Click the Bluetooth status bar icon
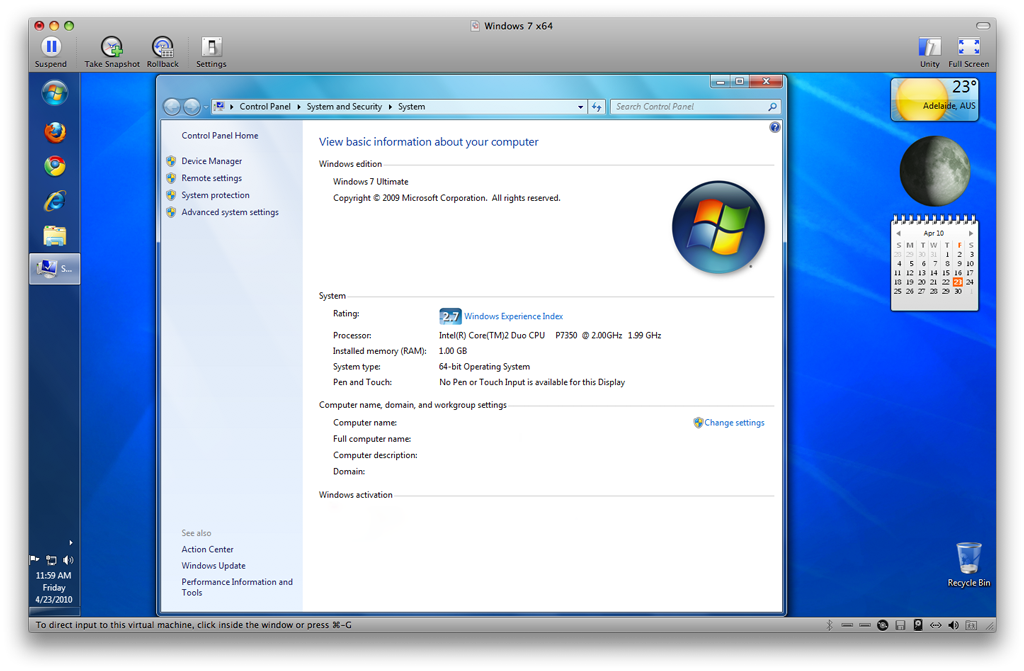This screenshot has width=1024, height=671. [x=829, y=625]
